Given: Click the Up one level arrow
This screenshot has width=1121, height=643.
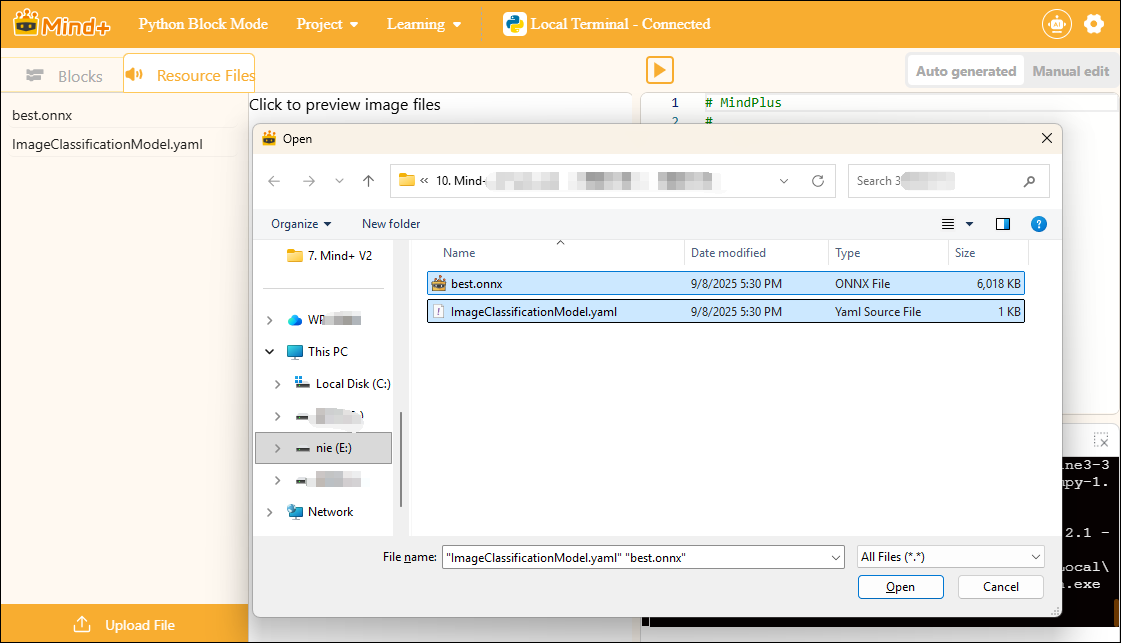Looking at the screenshot, I should 368,181.
